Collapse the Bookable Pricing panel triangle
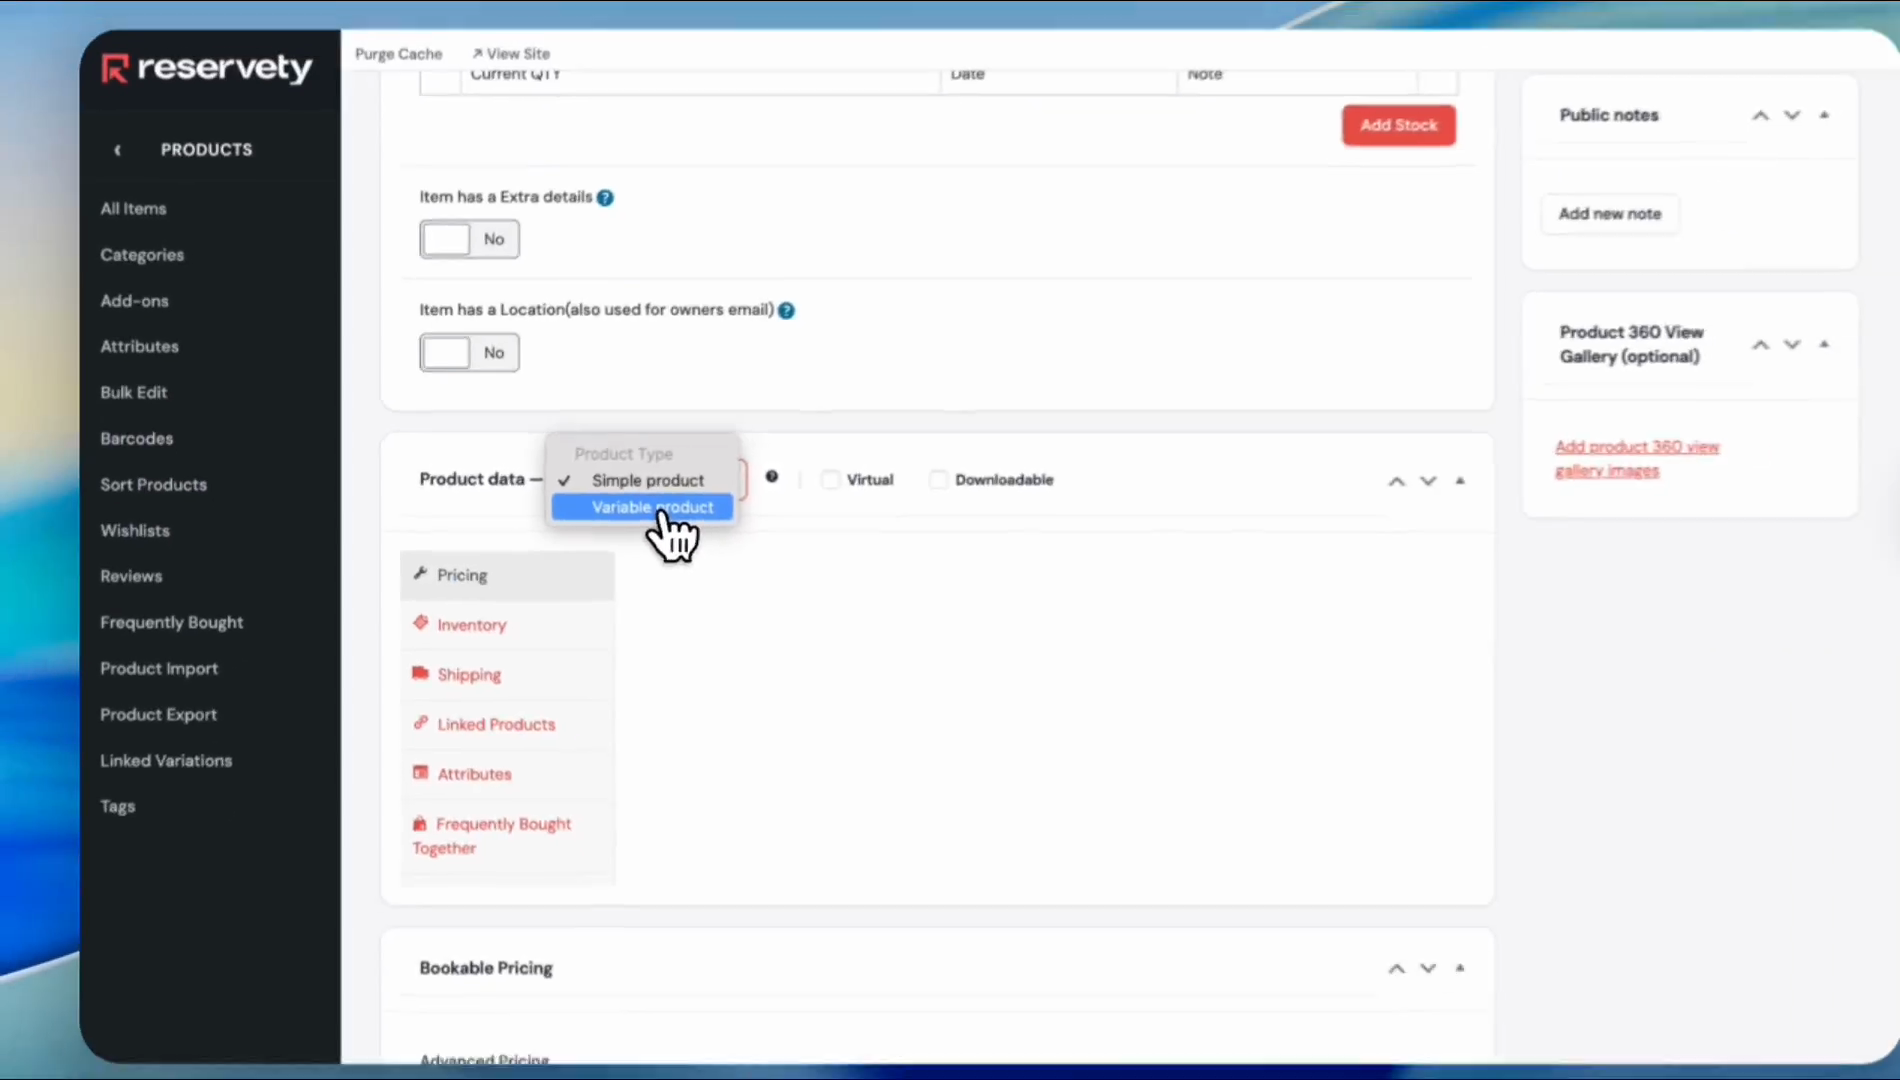Screen dimensions: 1900x1080 (x=1460, y=968)
